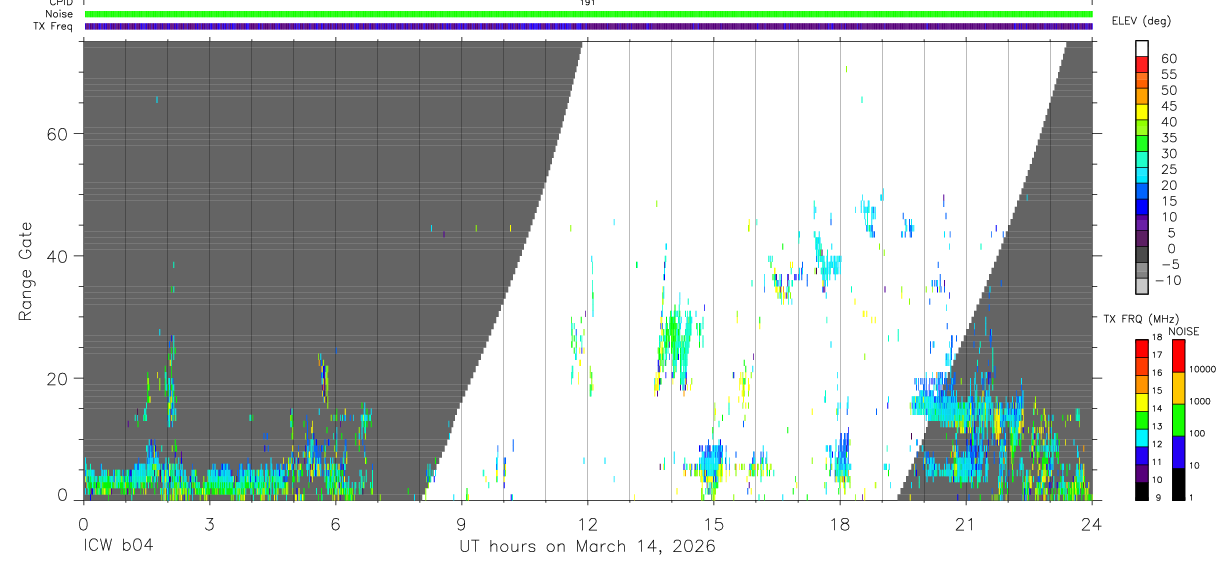Screen dimensions: 1228x567
Task: Pick the green elevation swatch between 35 and 30
Action: tap(1142, 146)
